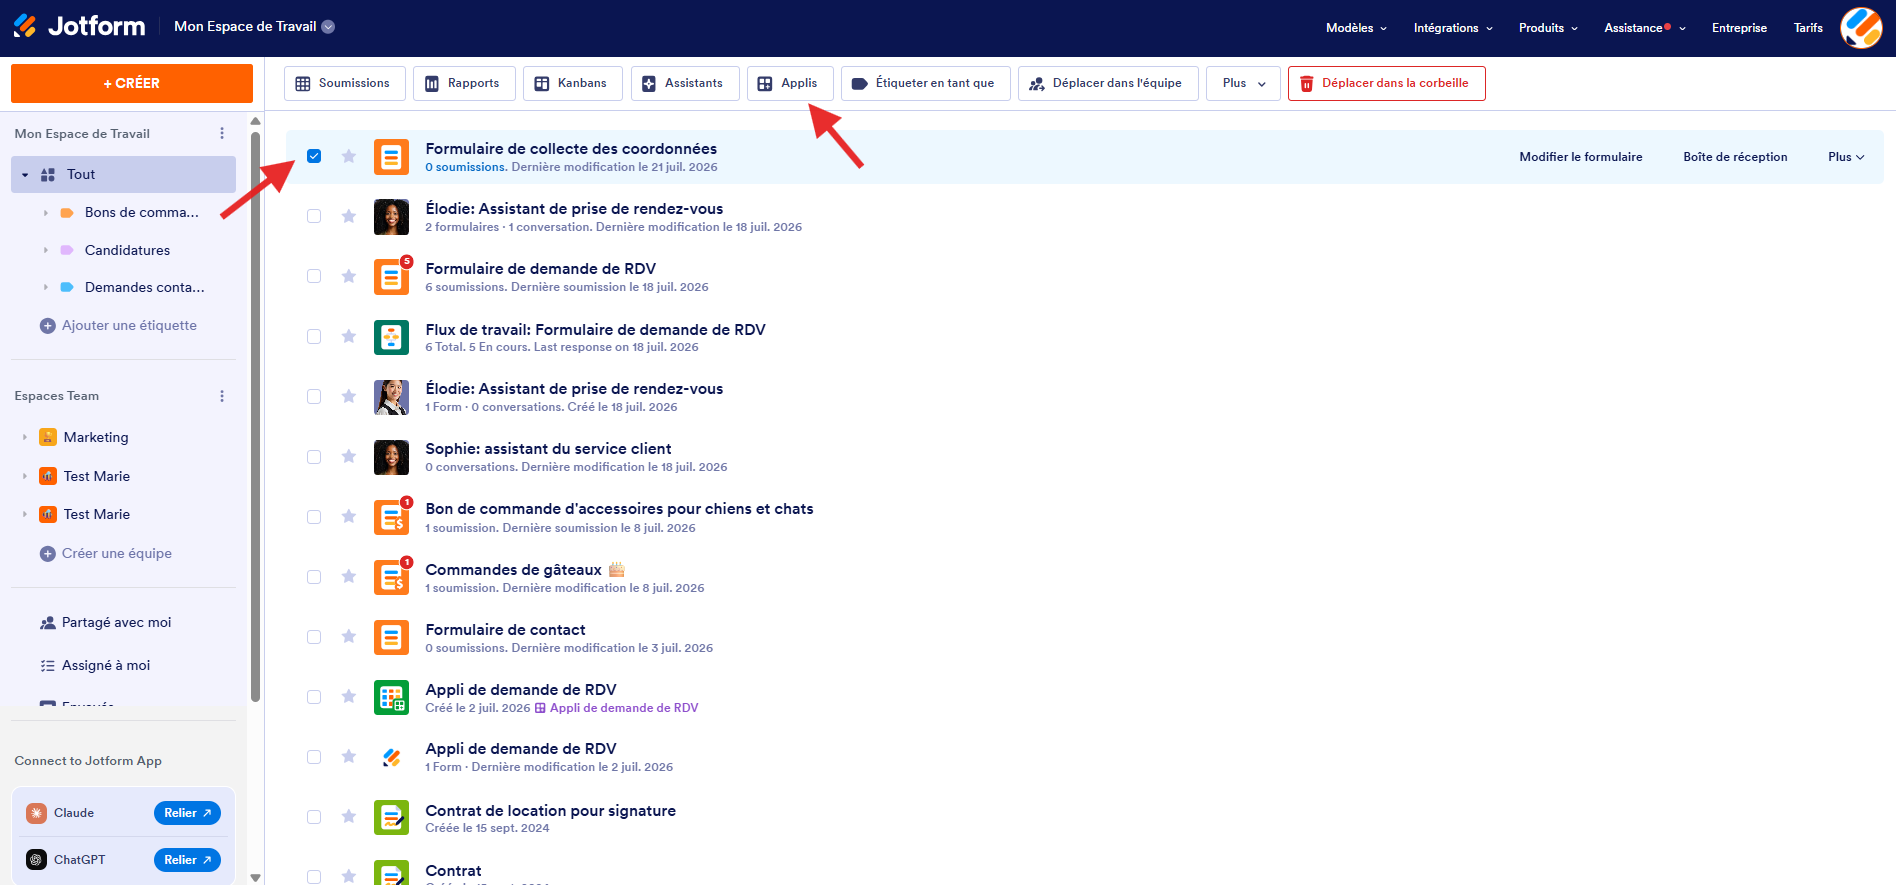Open the Formulaire de collecte des coordonnées form icon
The width and height of the screenshot is (1896, 885).
(391, 157)
